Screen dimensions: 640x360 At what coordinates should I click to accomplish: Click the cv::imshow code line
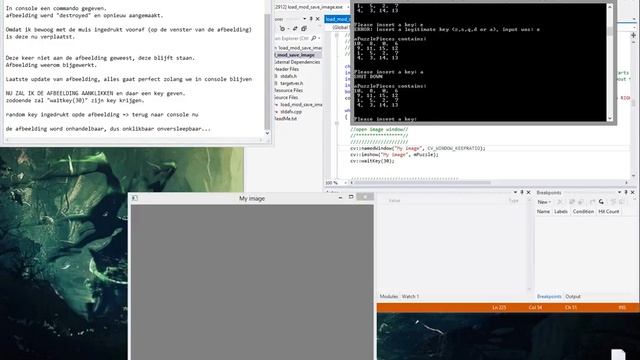pos(394,155)
